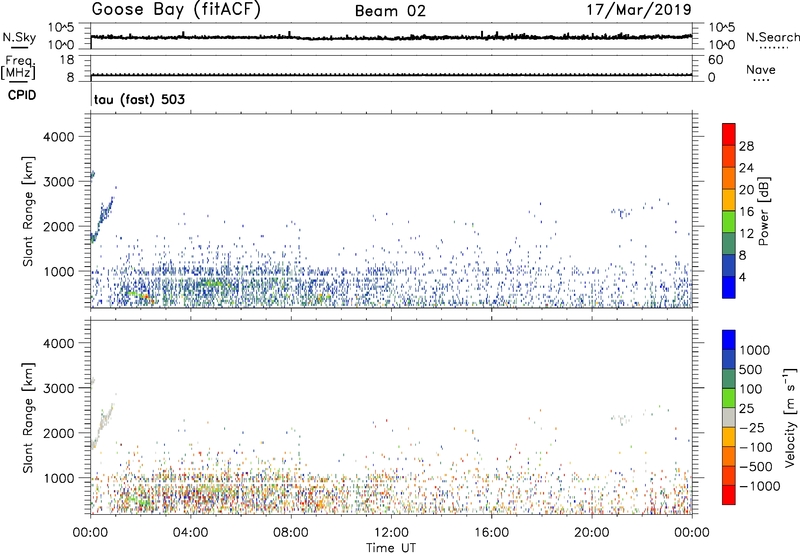Click the '3000' tick on velocity plot
800x554 pixels.
tap(59, 388)
